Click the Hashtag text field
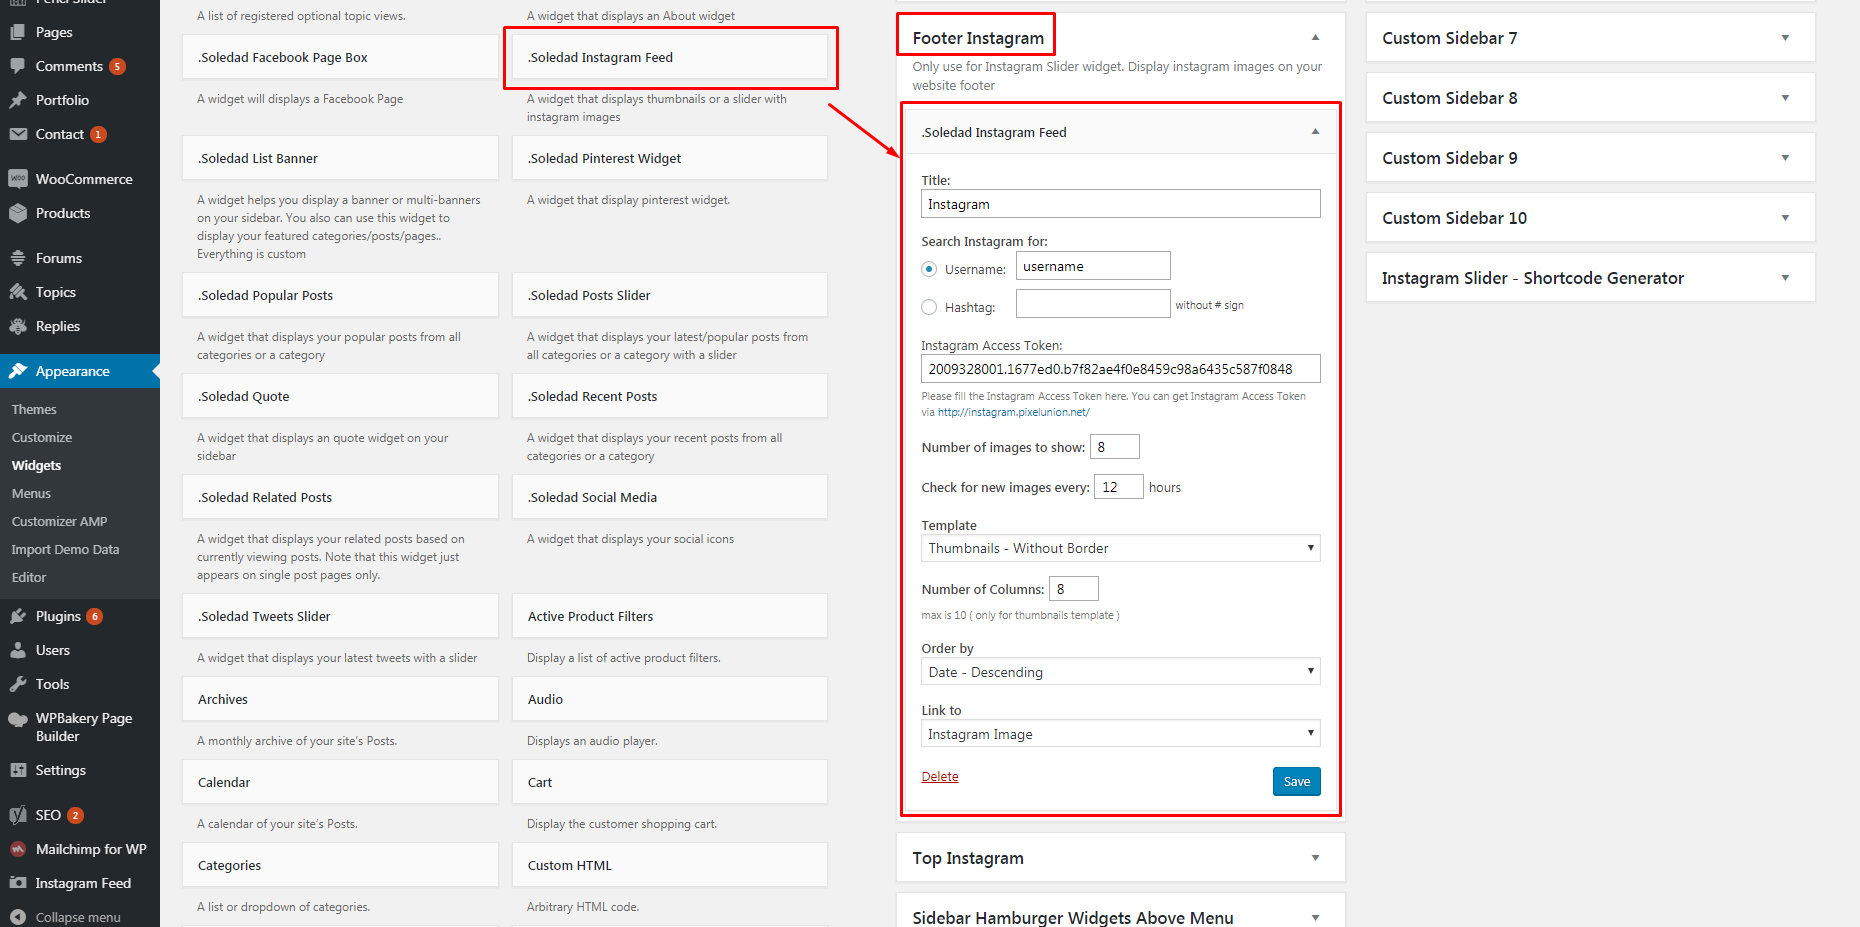Screen dimensions: 1860x927 tap(1093, 304)
